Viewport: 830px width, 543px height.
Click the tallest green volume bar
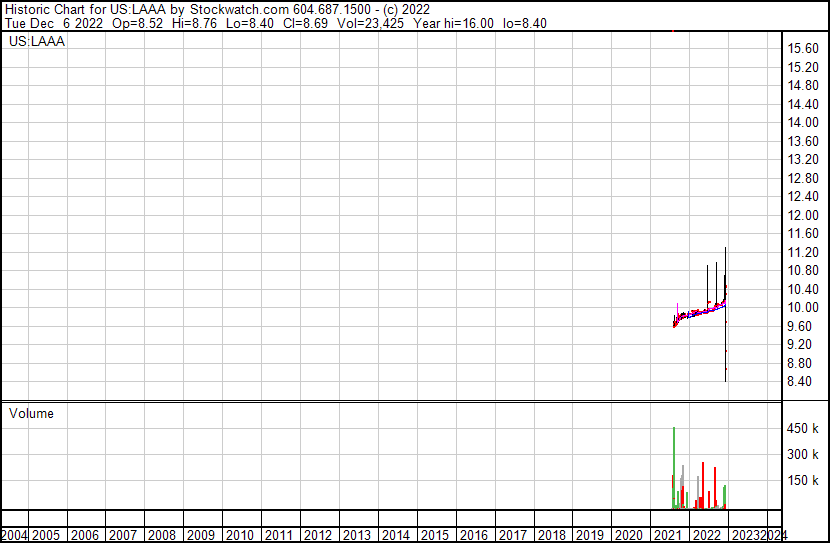[674, 468]
